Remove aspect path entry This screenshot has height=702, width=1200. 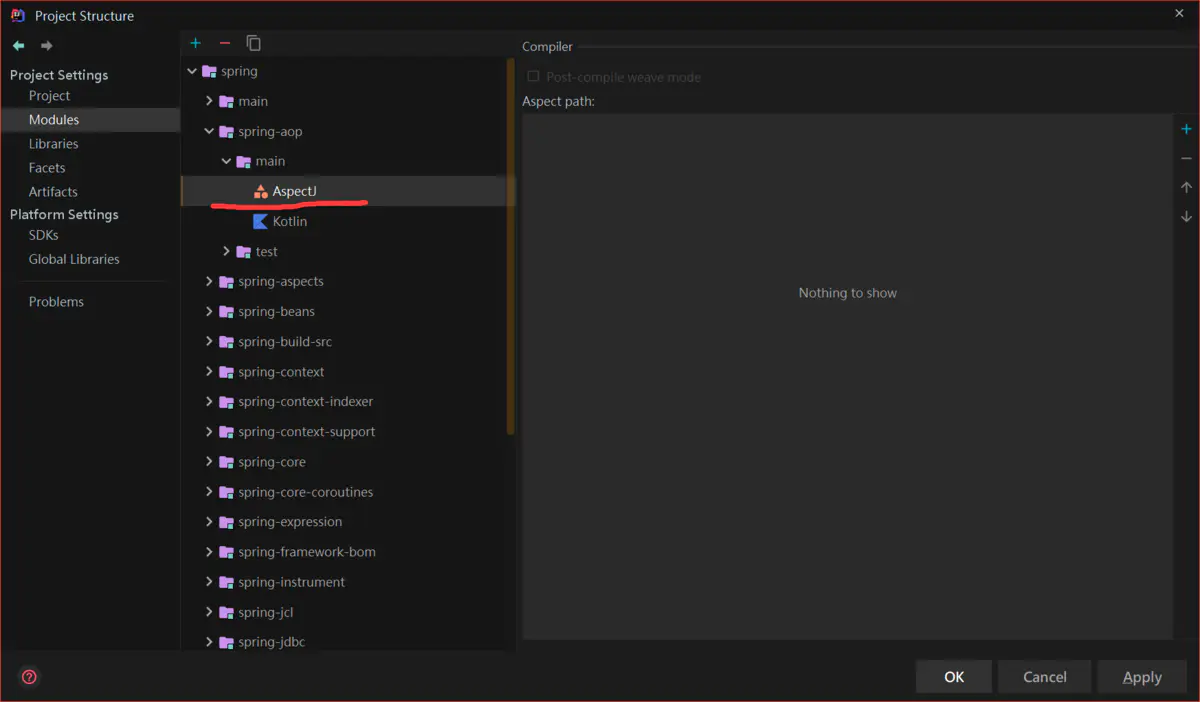pos(1186,158)
